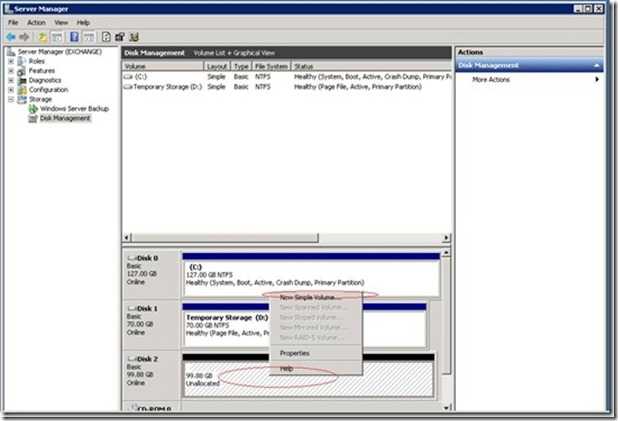618x421 pixels.
Task: Click the horizontal scrollbar right arrow
Action: pyautogui.click(x=446, y=238)
